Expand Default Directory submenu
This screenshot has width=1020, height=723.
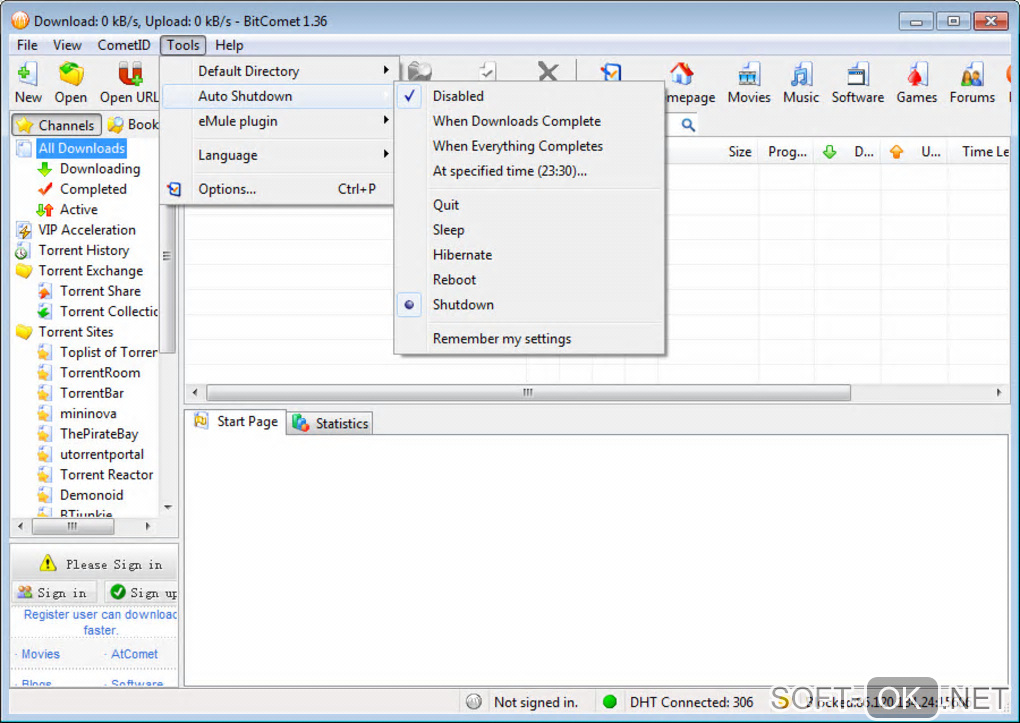pyautogui.click(x=278, y=71)
